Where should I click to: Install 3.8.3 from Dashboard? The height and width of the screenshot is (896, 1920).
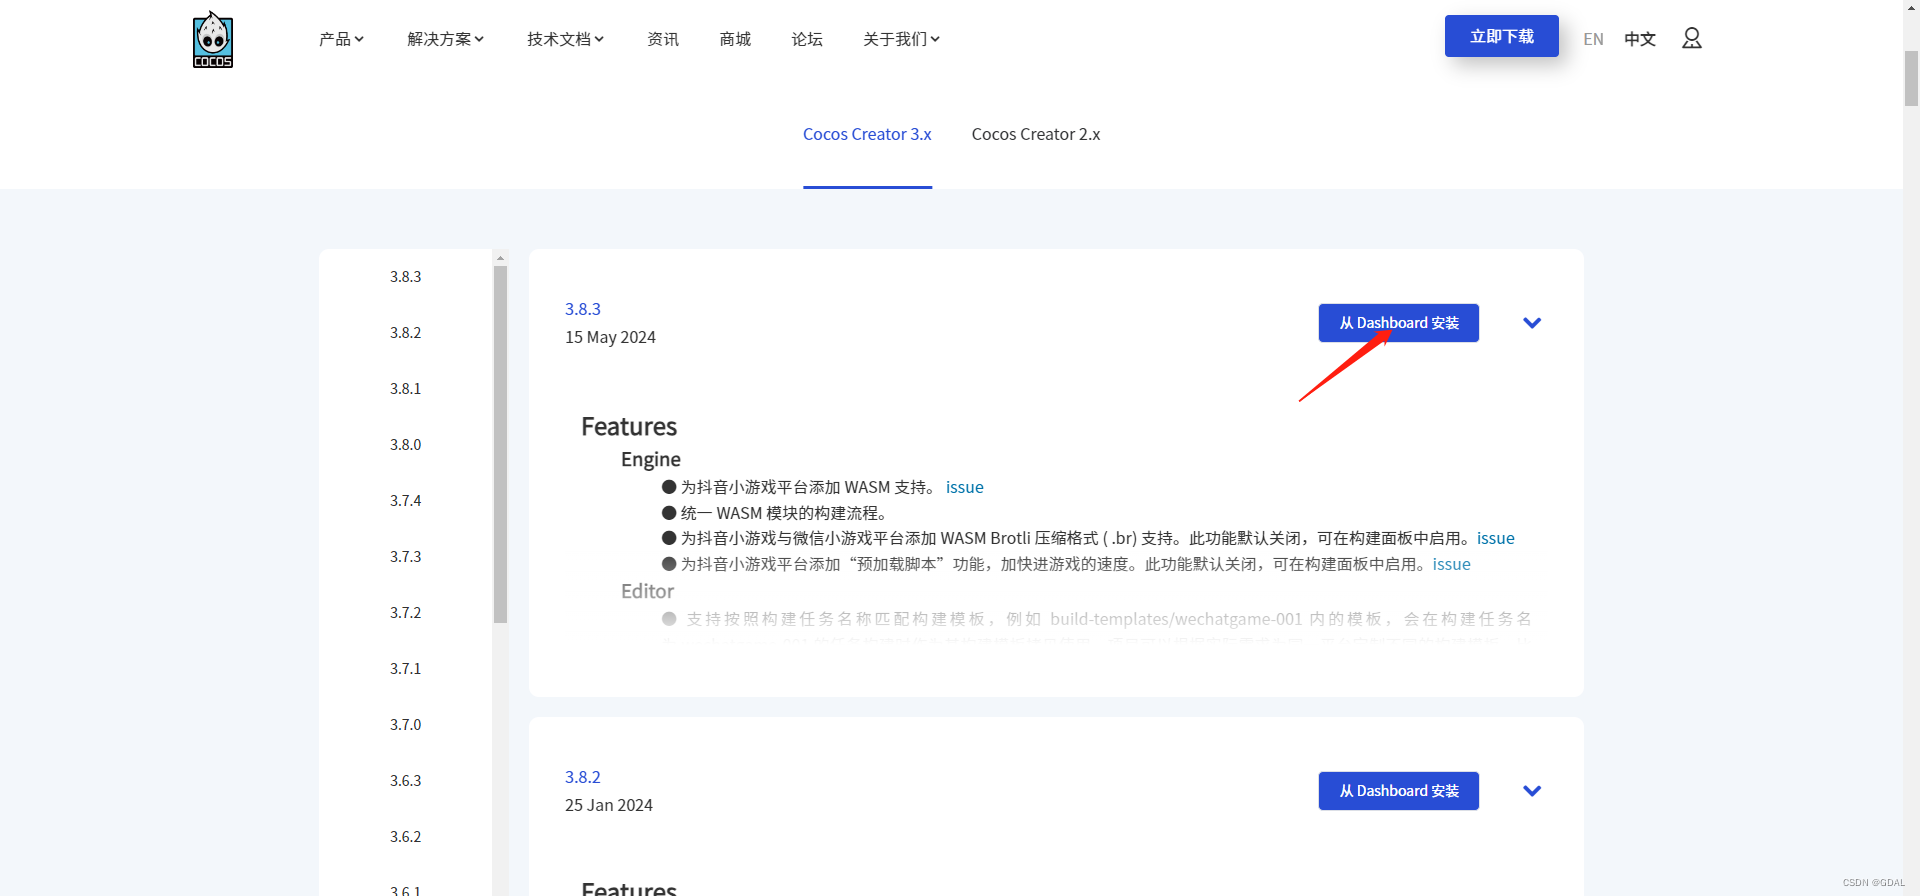coord(1398,323)
